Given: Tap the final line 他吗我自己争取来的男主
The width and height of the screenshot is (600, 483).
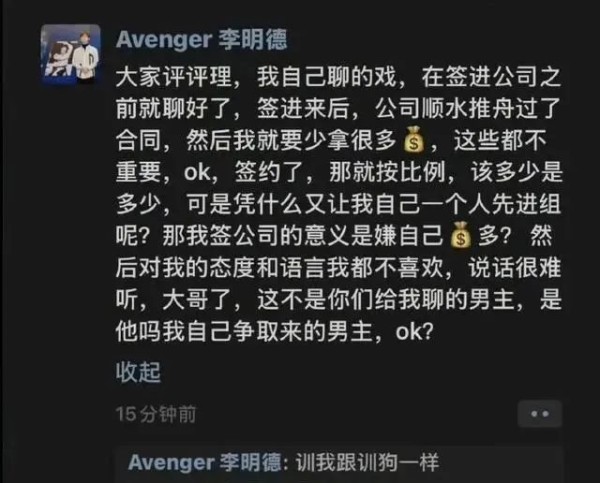Looking at the screenshot, I should click(x=245, y=331).
